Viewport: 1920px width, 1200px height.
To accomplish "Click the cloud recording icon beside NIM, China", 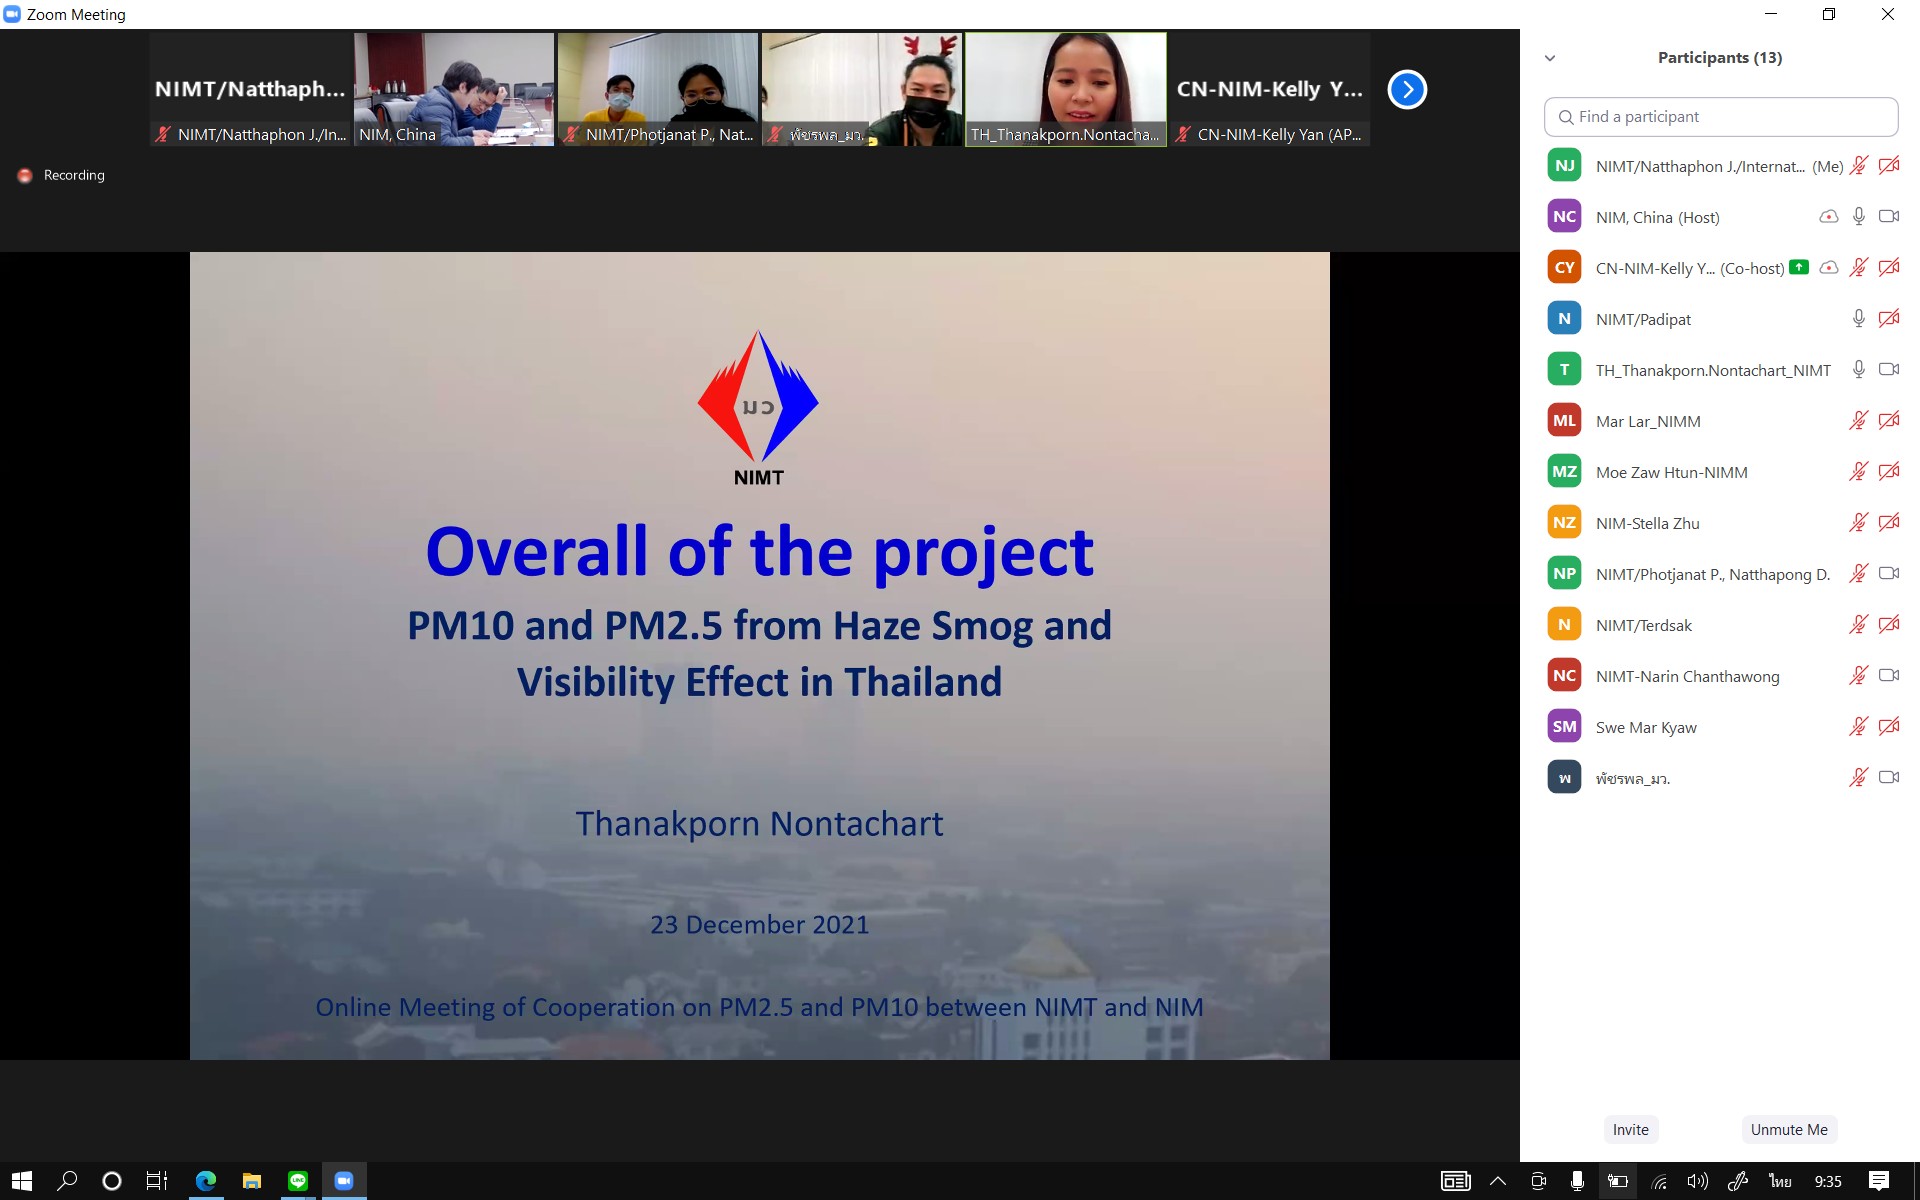I will (x=1828, y=216).
